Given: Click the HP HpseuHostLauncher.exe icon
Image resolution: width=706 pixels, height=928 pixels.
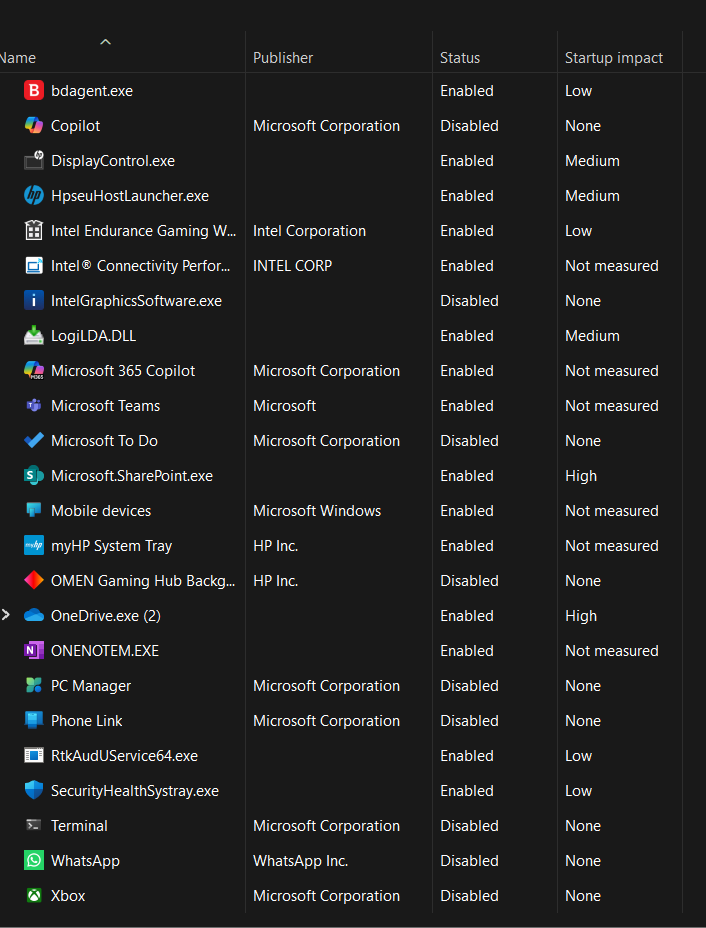Looking at the screenshot, I should (34, 196).
